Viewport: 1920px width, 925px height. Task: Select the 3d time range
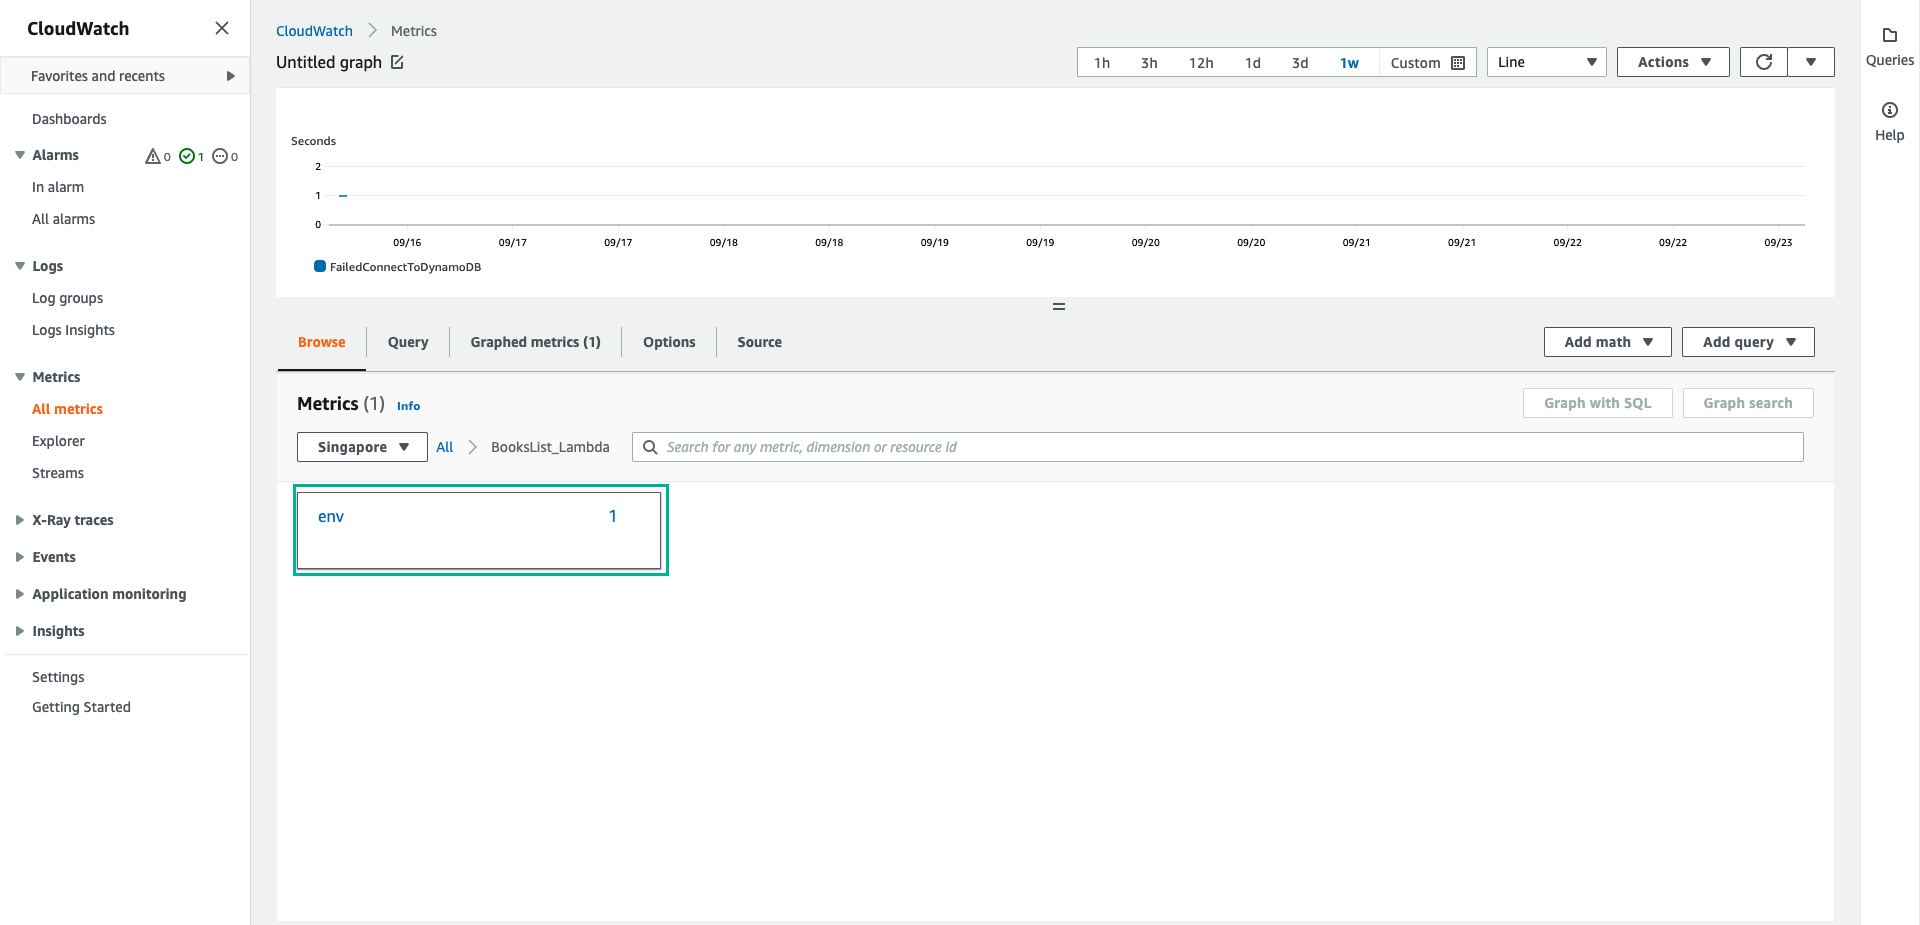click(1300, 63)
